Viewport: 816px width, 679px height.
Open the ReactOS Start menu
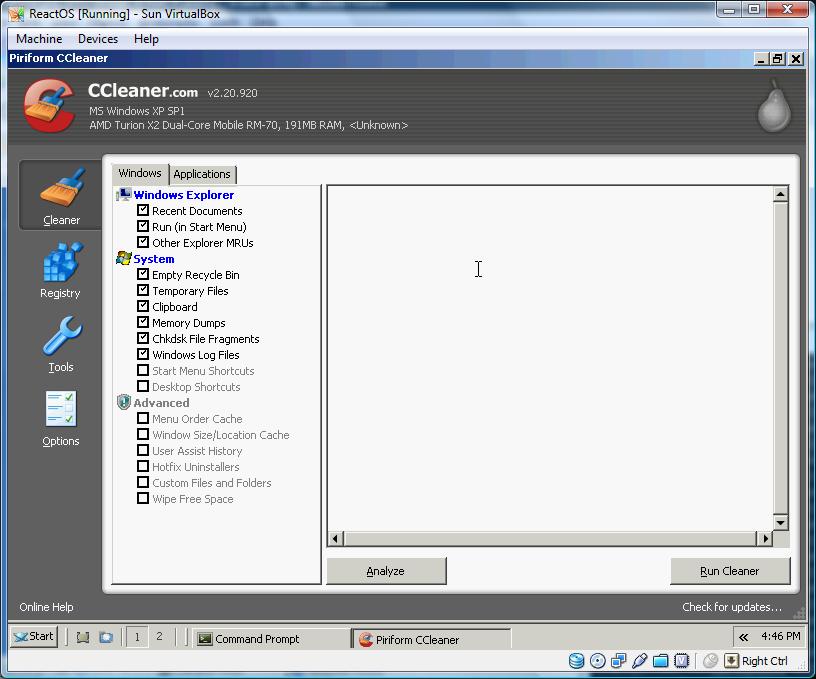click(33, 636)
